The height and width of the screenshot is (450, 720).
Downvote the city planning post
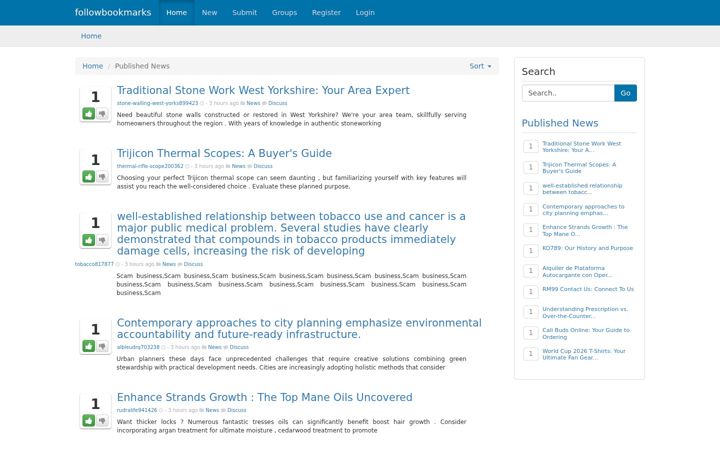[x=102, y=346]
